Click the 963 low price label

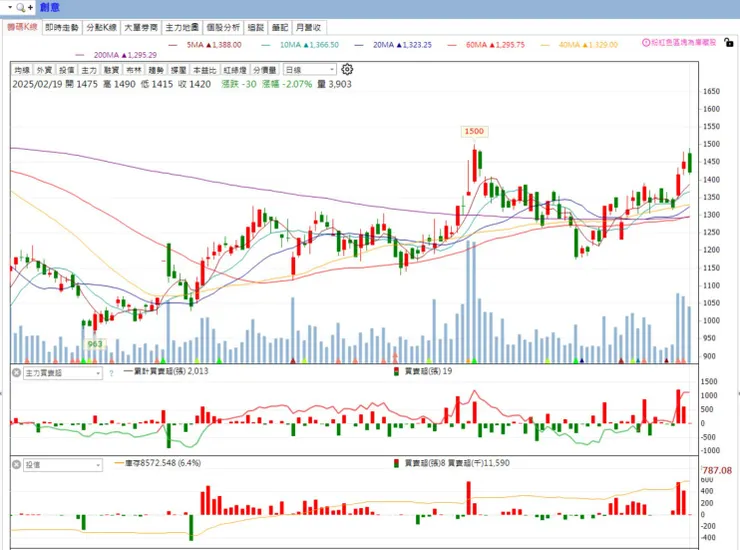point(95,344)
